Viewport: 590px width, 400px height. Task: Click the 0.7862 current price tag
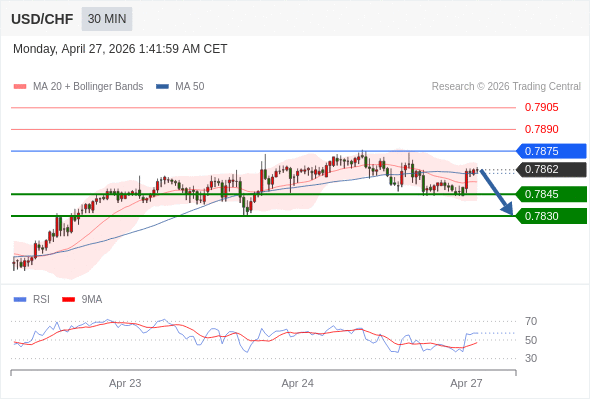(x=551, y=169)
